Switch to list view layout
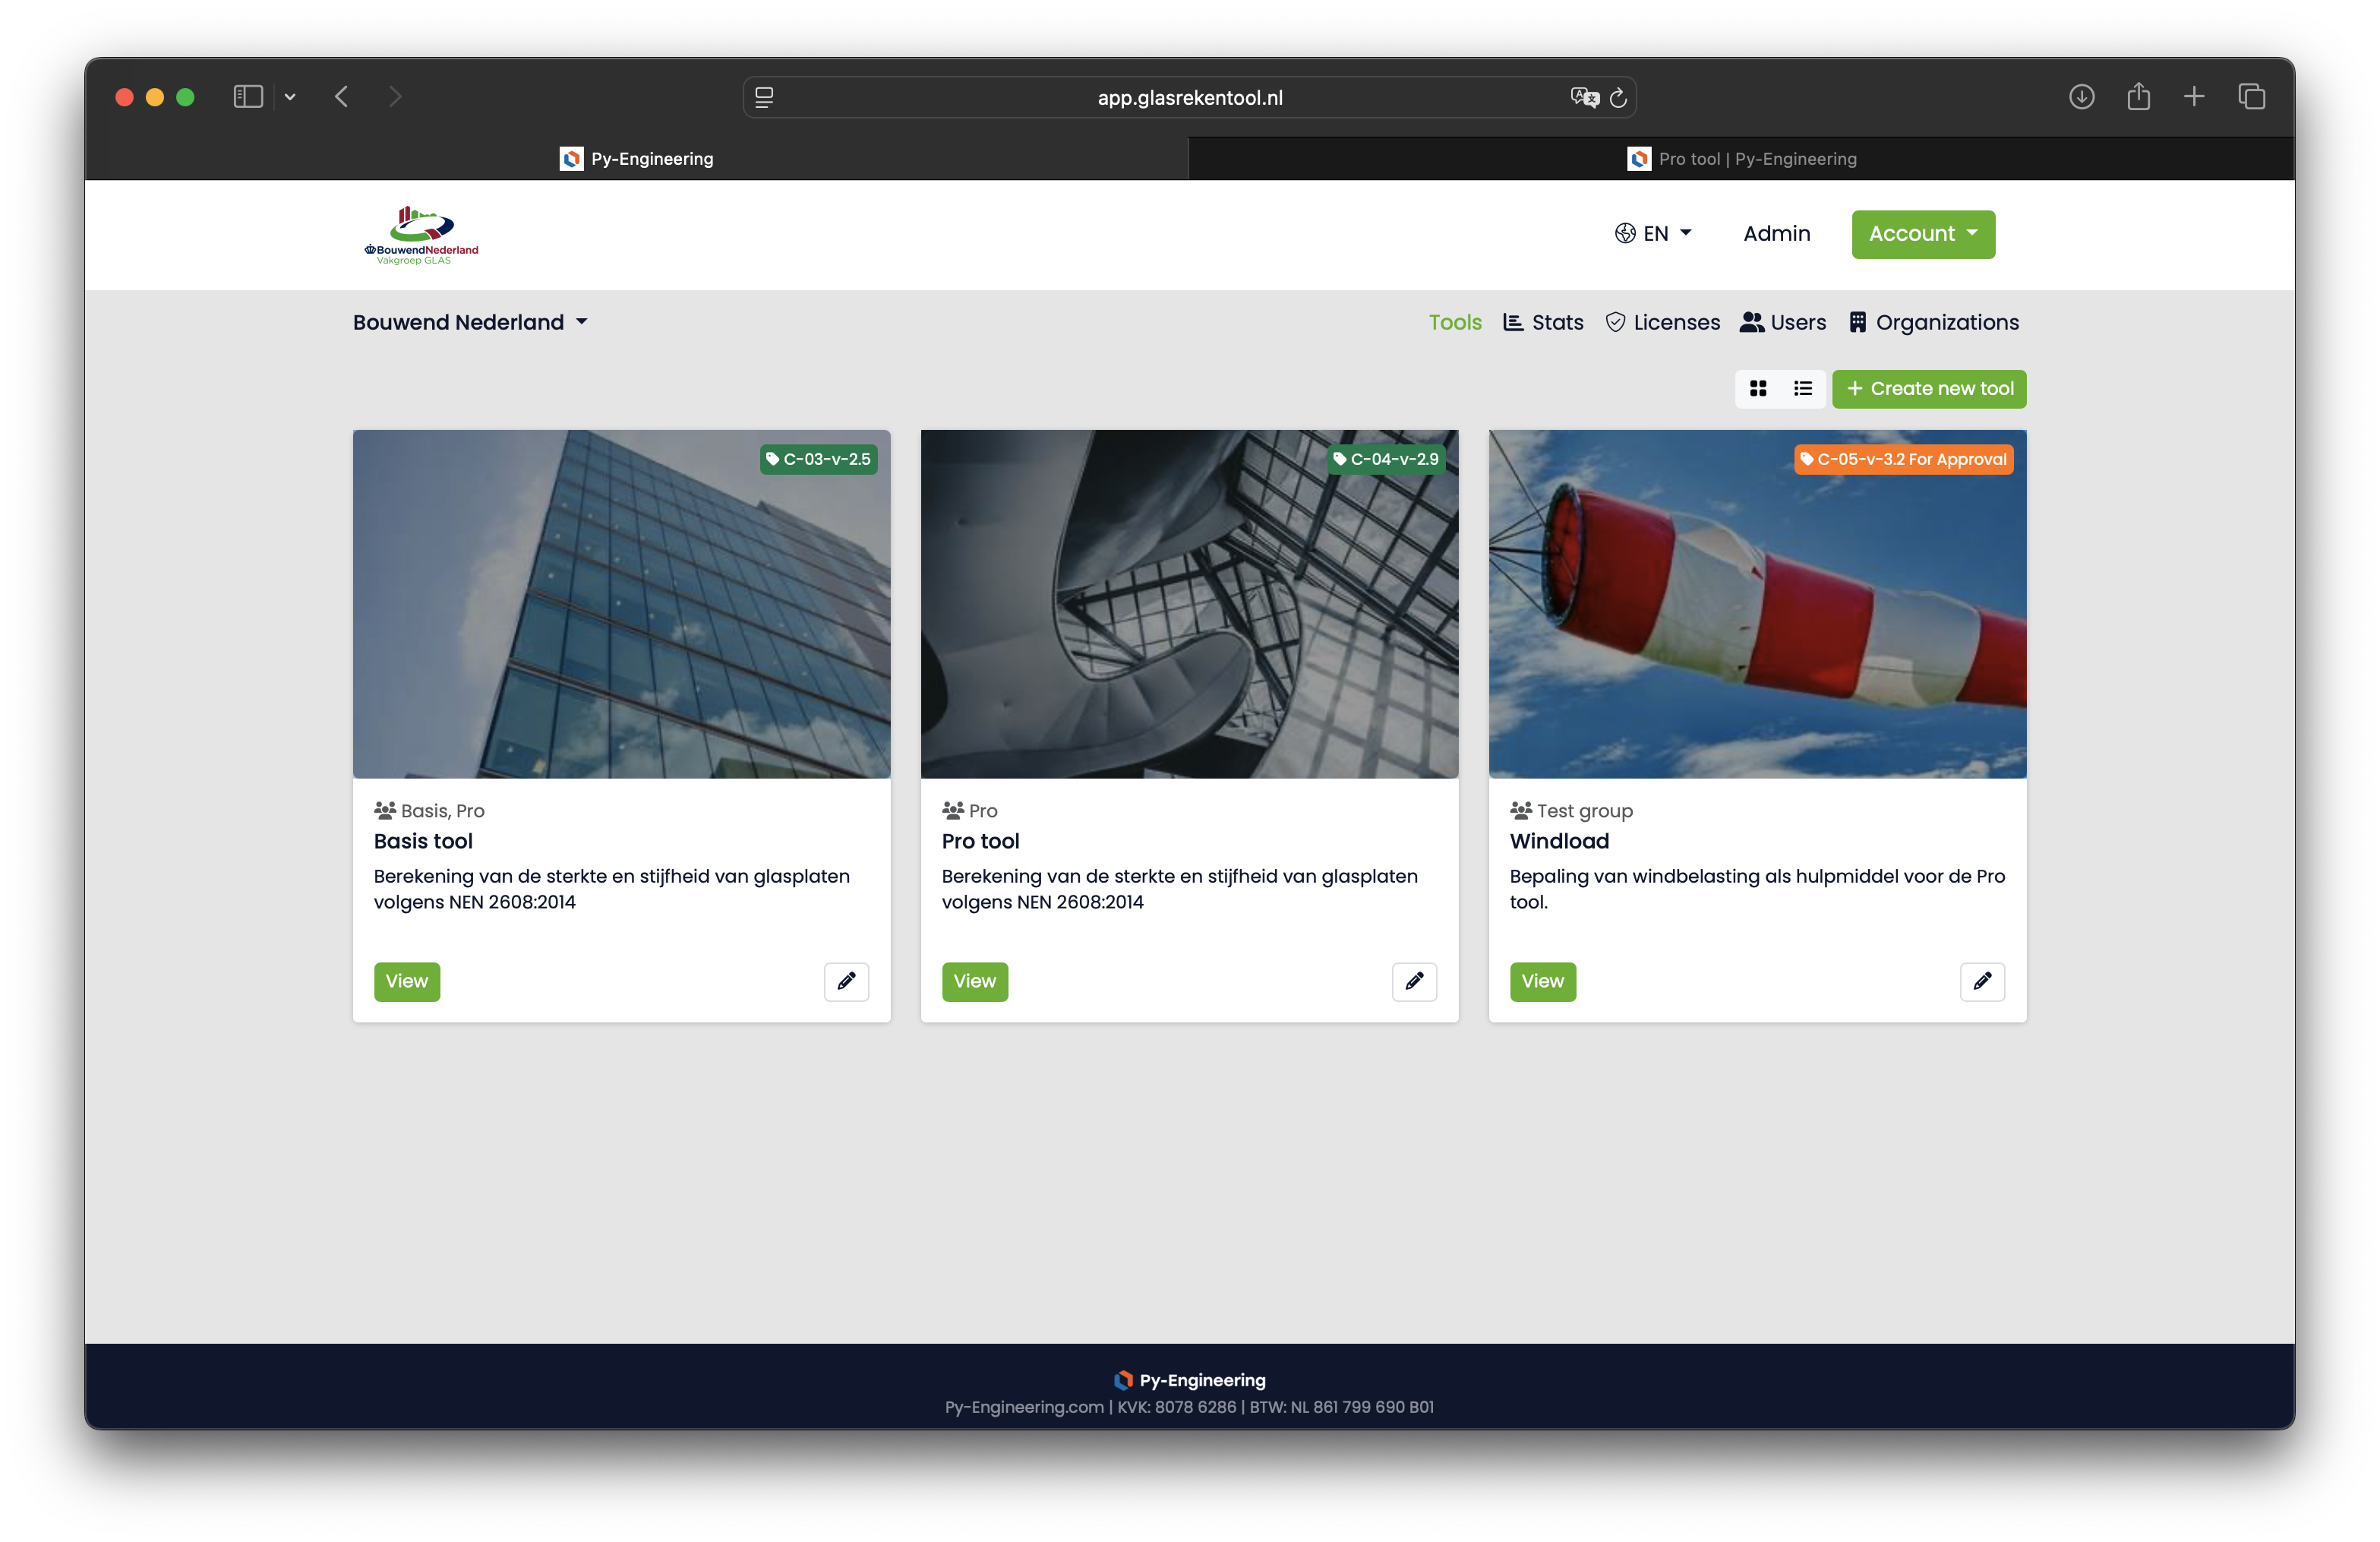Image resolution: width=2380 pixels, height=1542 pixels. pyautogui.click(x=1803, y=389)
